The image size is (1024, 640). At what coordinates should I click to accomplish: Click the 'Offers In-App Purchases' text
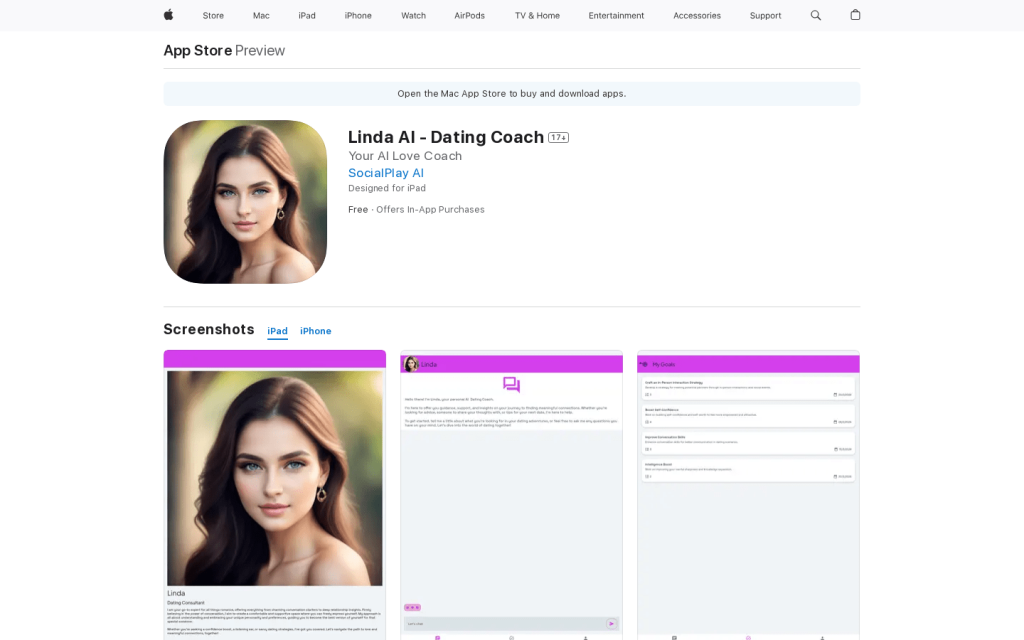click(430, 210)
